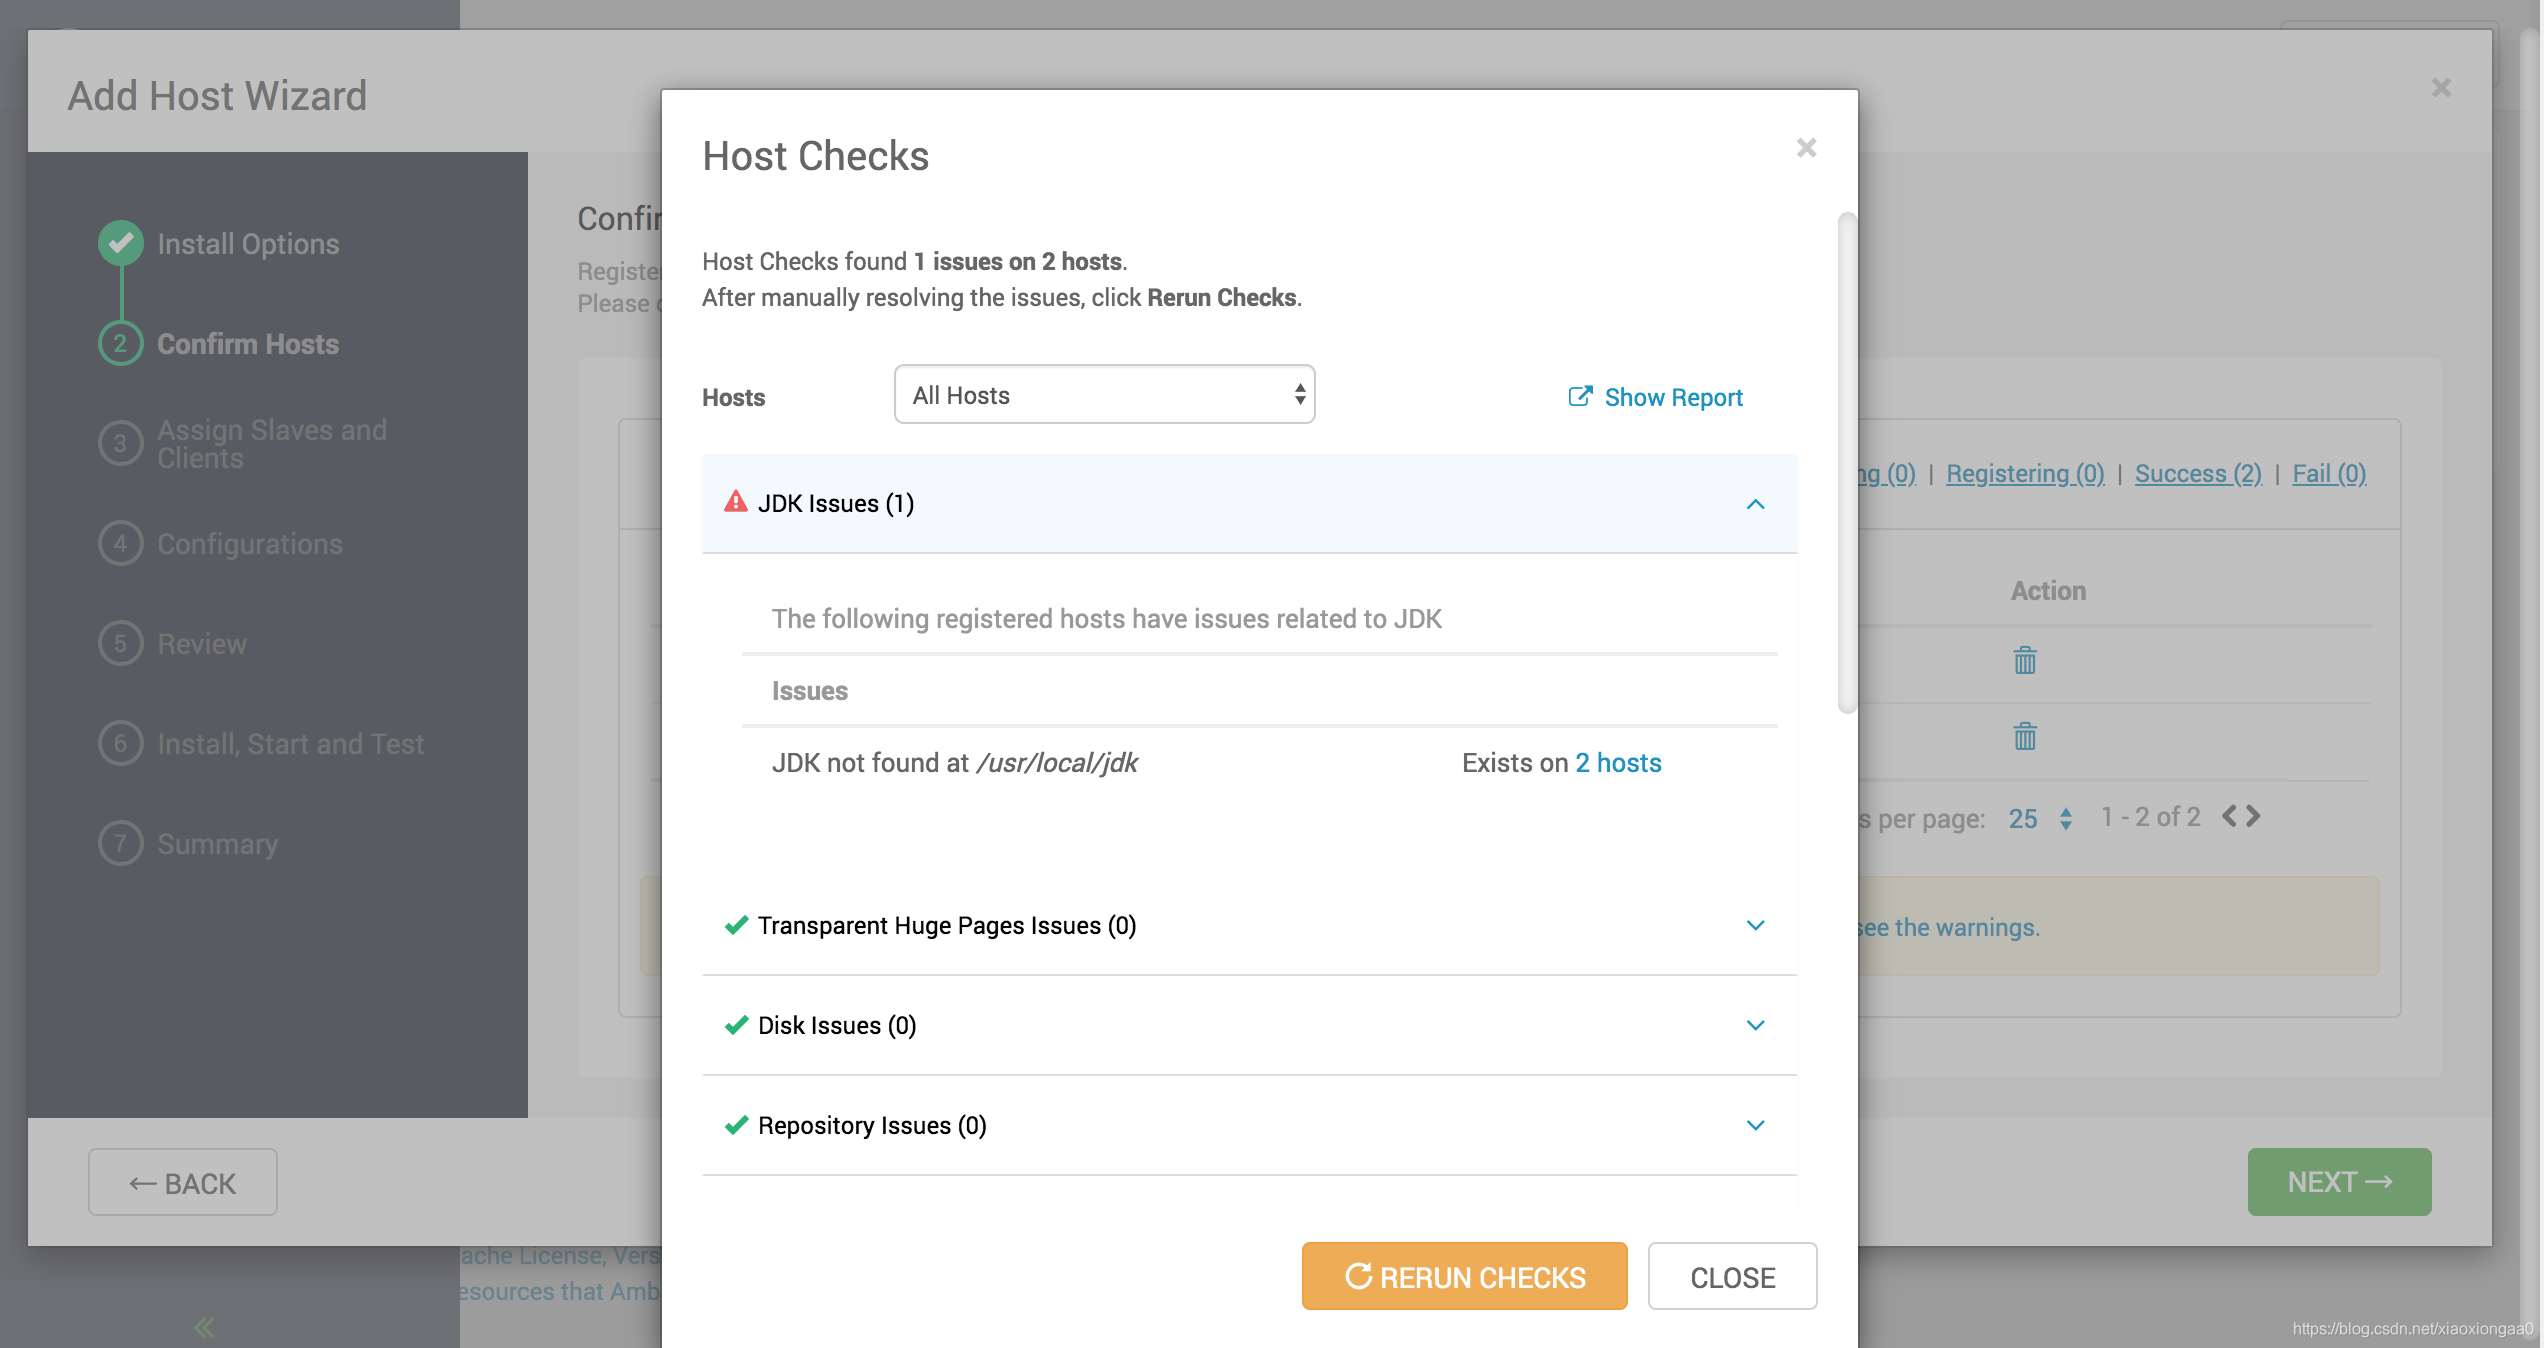
Task: Select the Success (2) filter tab
Action: (x=2198, y=474)
